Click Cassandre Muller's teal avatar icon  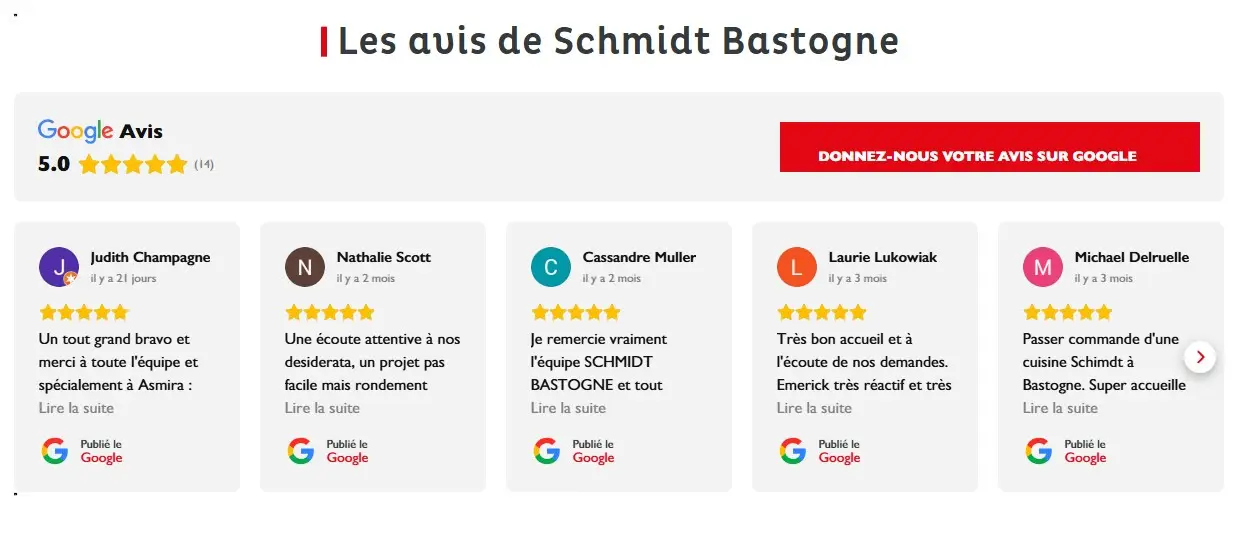[x=551, y=267]
